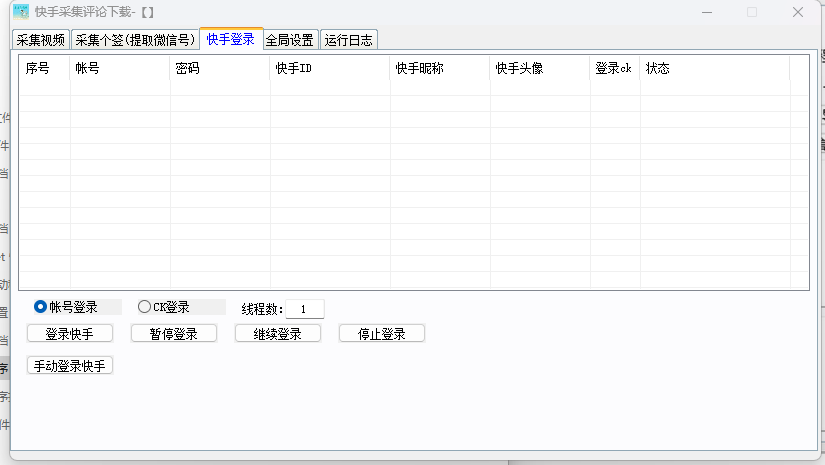
Task: Select the 帐号登录 radio option
Action: [x=41, y=307]
